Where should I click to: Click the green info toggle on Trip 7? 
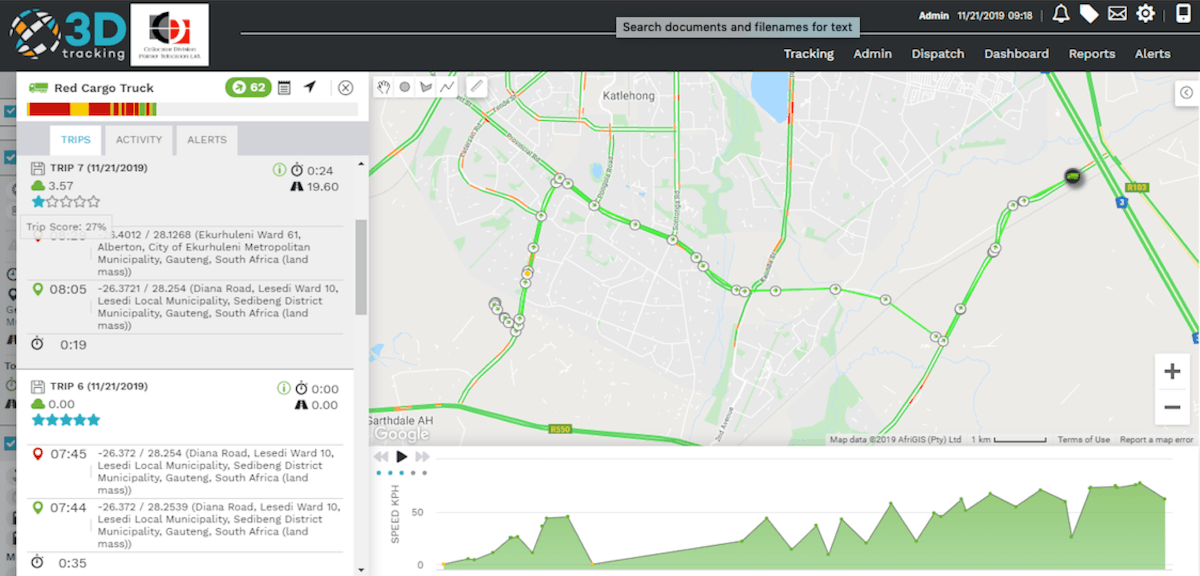click(x=279, y=168)
